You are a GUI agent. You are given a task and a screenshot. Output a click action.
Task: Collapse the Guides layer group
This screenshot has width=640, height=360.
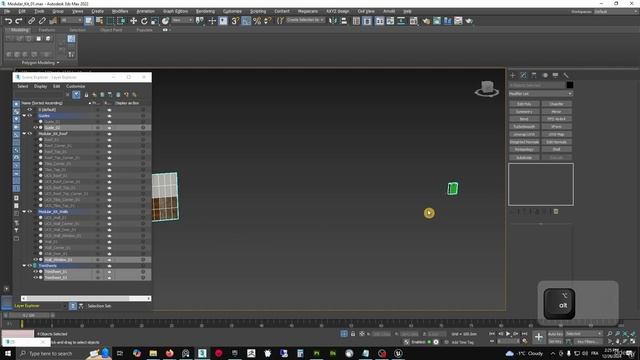point(24,116)
